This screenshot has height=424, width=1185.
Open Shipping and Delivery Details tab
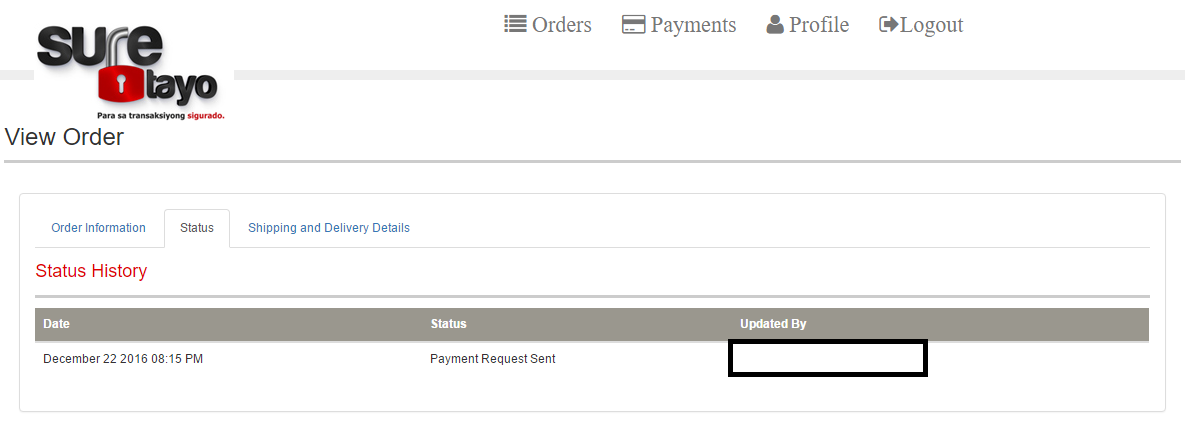coord(329,227)
